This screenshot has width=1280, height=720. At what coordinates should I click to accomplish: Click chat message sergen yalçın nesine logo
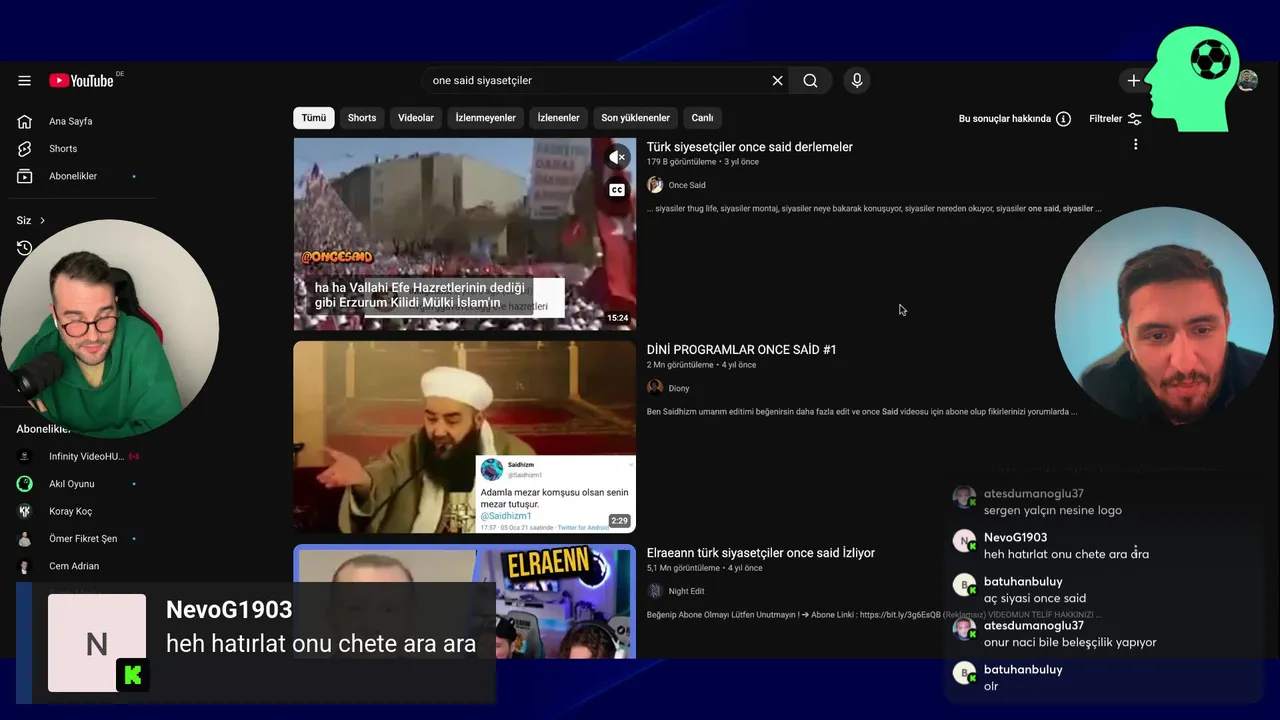[1053, 510]
